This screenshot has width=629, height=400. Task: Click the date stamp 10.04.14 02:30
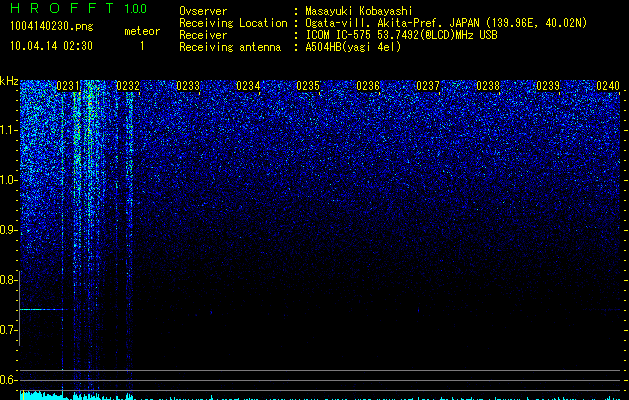(51, 46)
